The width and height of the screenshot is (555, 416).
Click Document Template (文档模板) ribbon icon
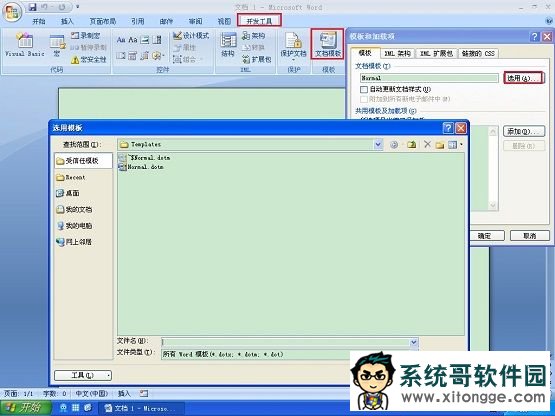point(328,44)
